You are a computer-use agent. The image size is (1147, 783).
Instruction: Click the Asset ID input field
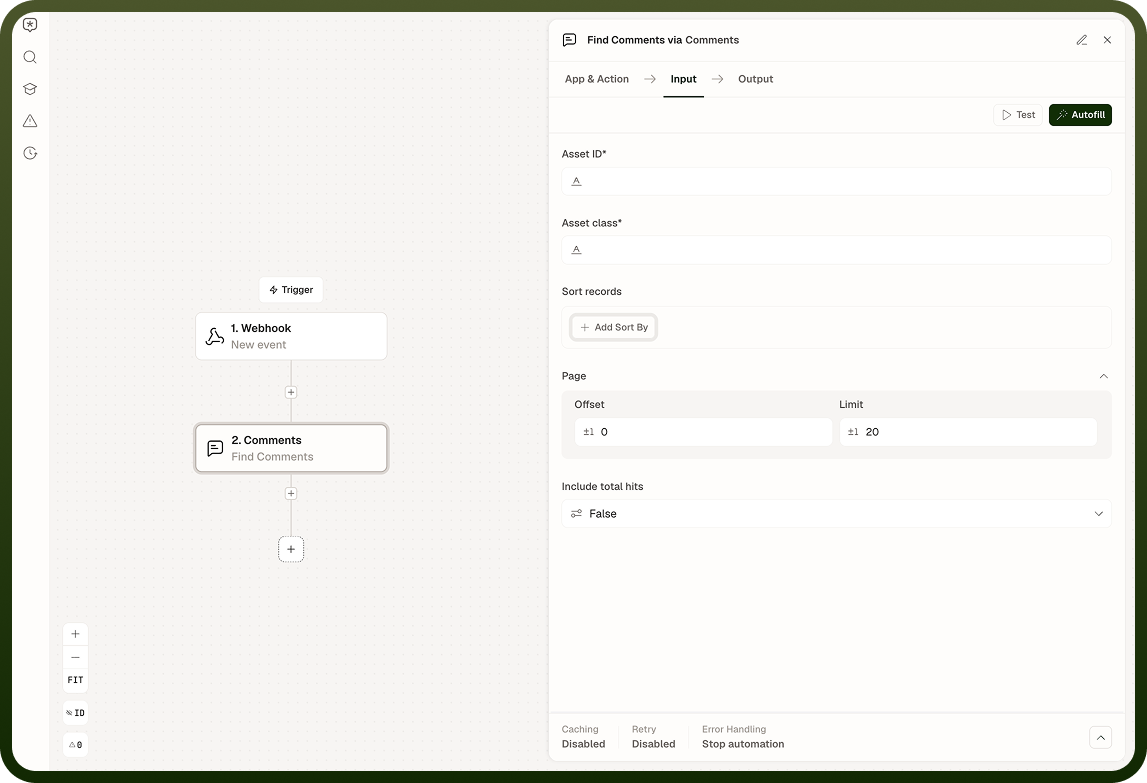tap(836, 181)
